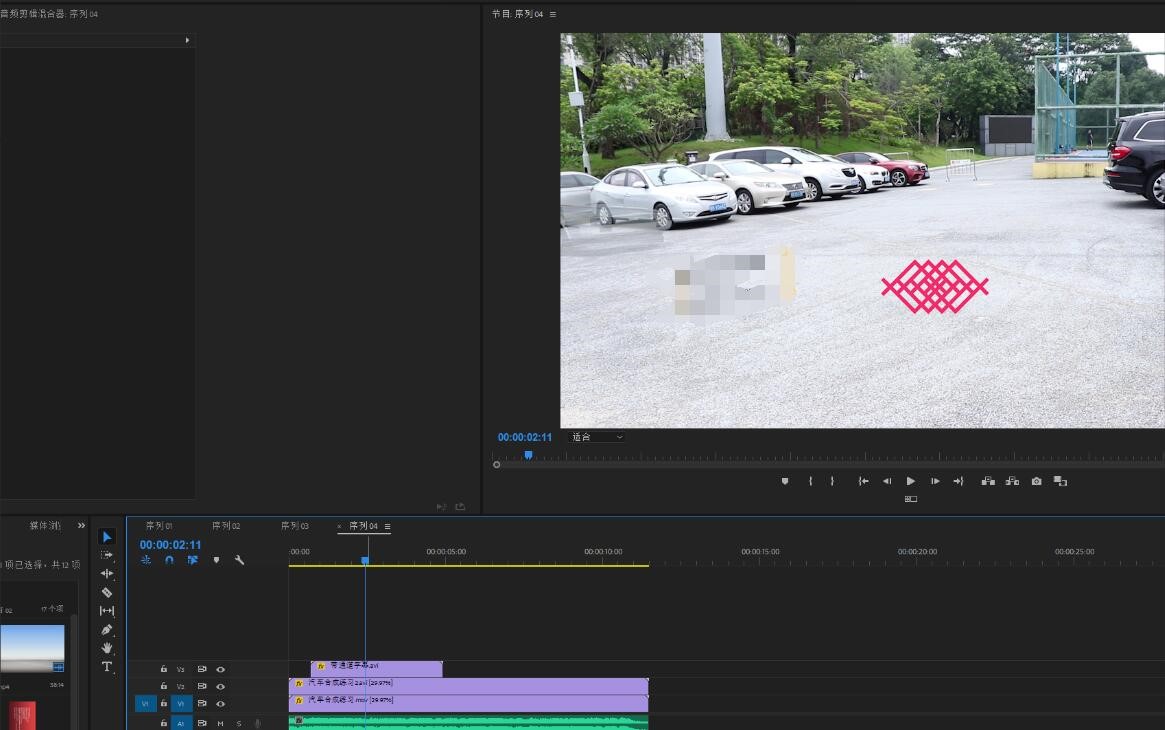This screenshot has width=1165, height=730.
Task: Expand hidden project panel tabs chevron
Action: [82, 526]
